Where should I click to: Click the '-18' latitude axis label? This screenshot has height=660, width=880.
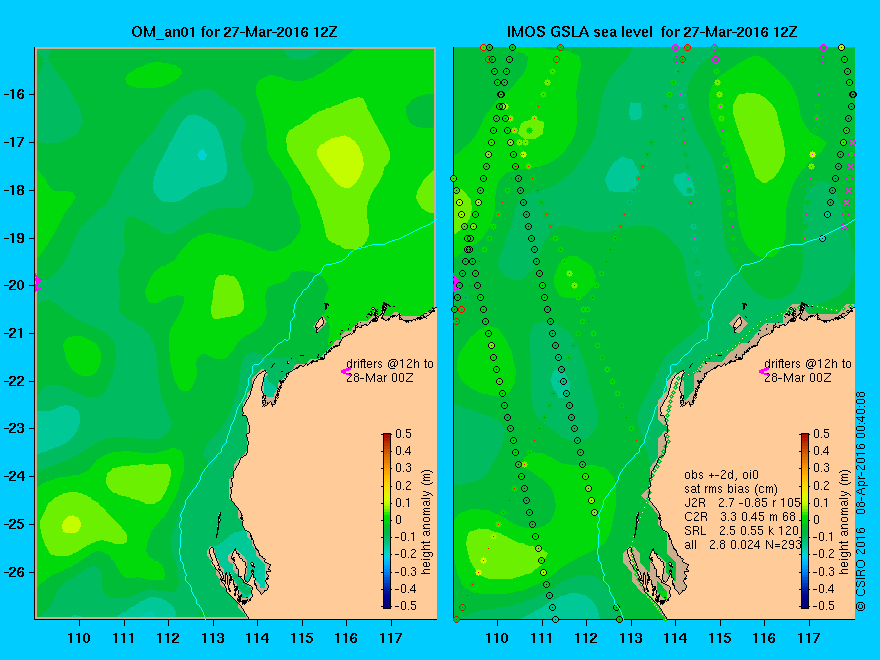point(14,190)
